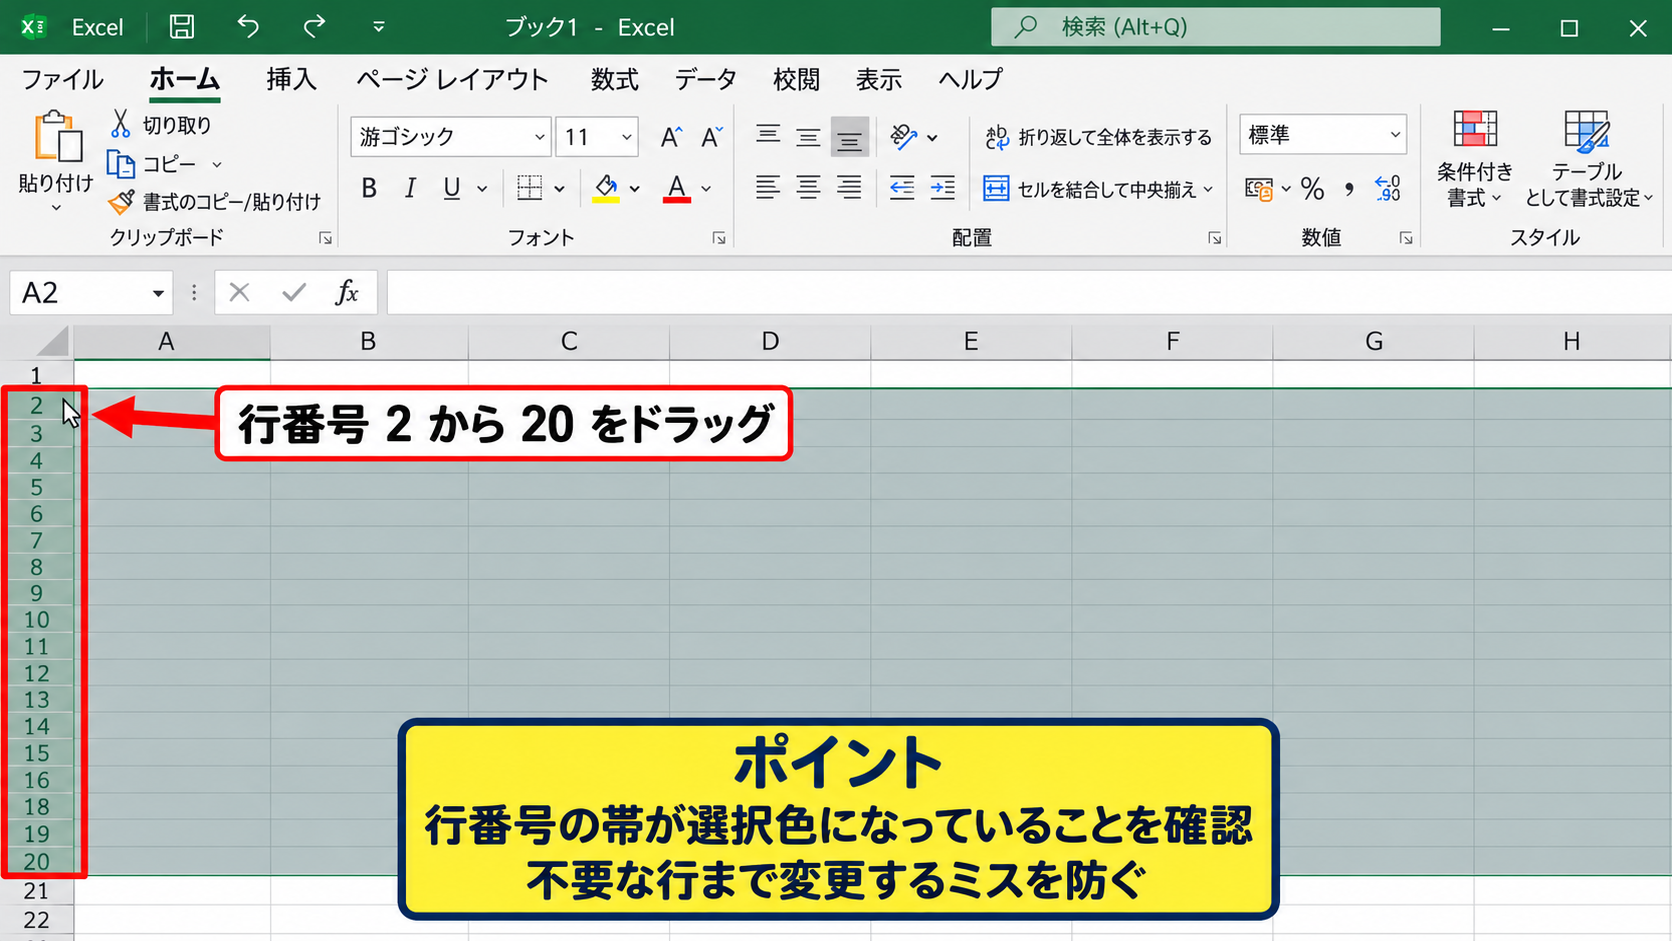Toggle bold formatting
Image resolution: width=1672 pixels, height=941 pixels.
pyautogui.click(x=369, y=188)
